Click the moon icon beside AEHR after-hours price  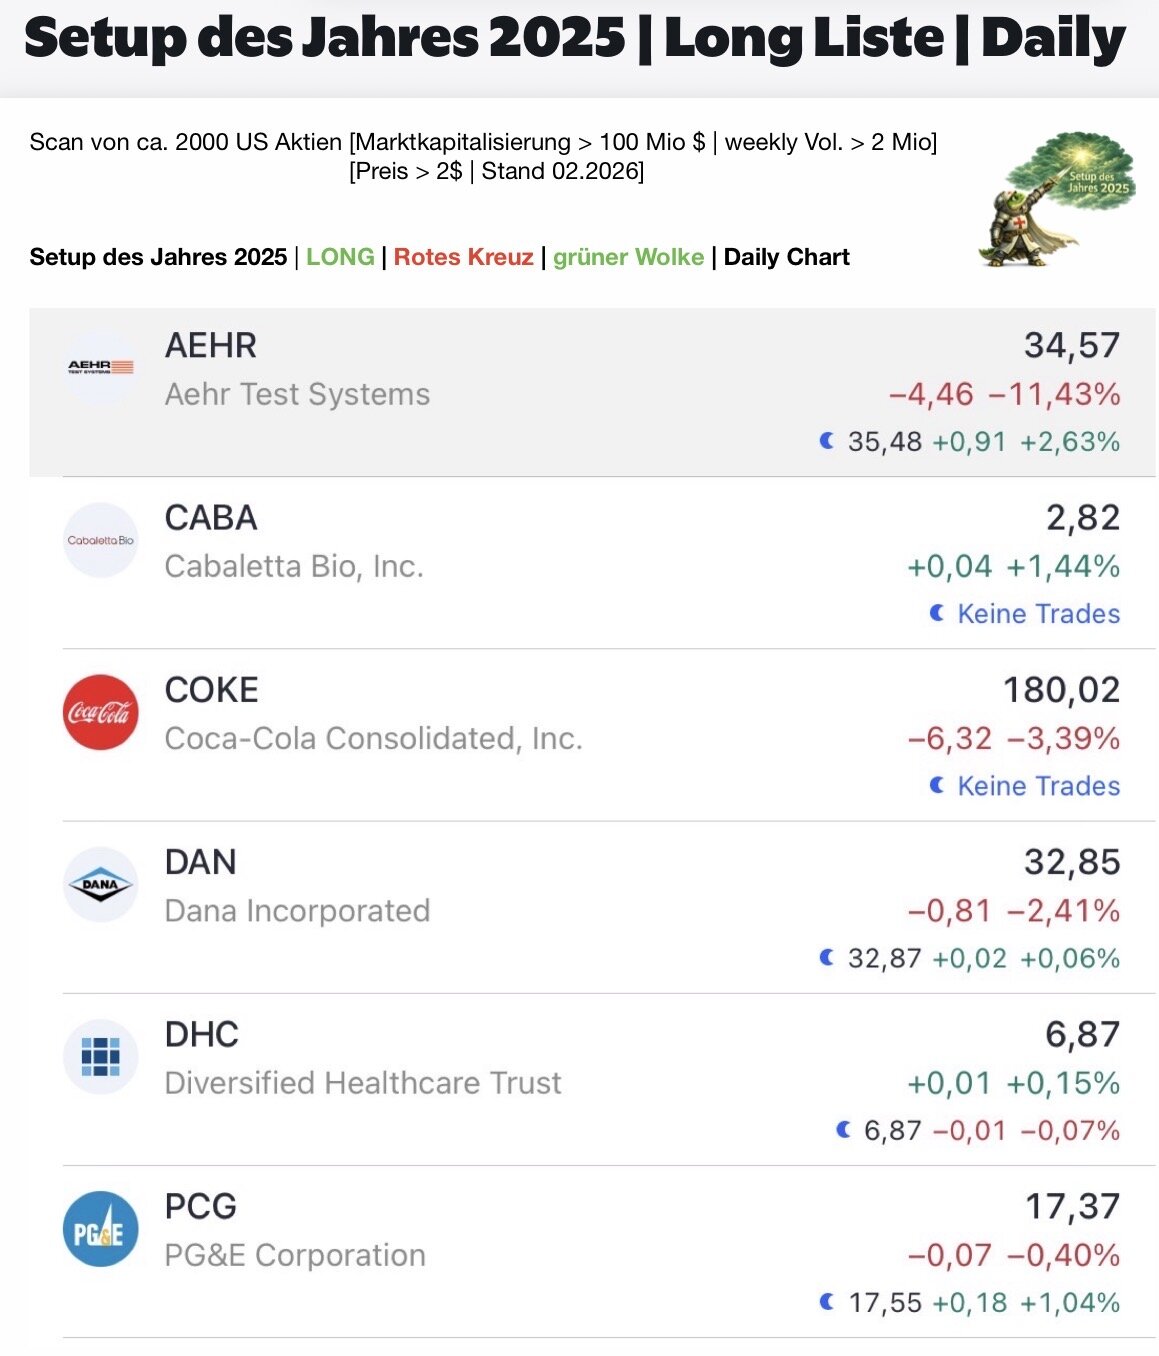[827, 441]
